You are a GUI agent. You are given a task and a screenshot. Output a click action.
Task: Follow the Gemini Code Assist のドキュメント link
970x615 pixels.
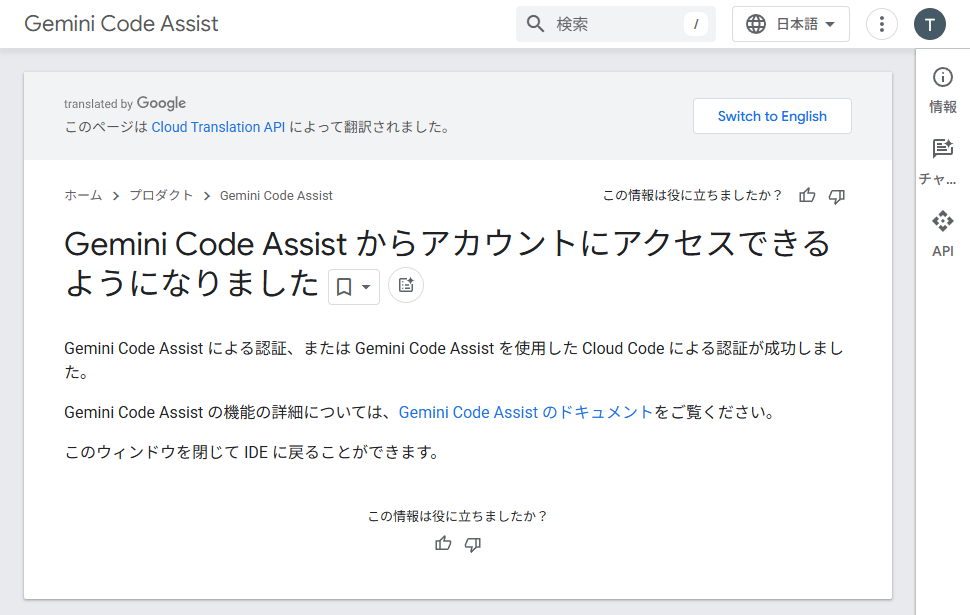coord(524,411)
